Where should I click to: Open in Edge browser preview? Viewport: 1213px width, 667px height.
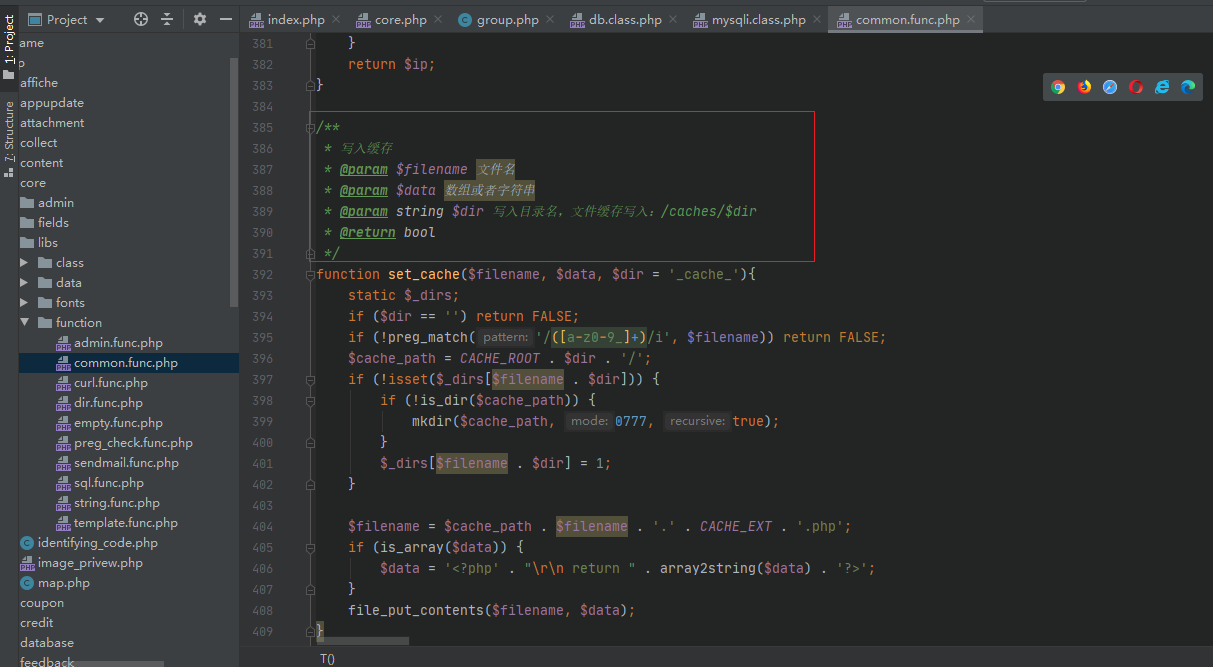[1188, 87]
